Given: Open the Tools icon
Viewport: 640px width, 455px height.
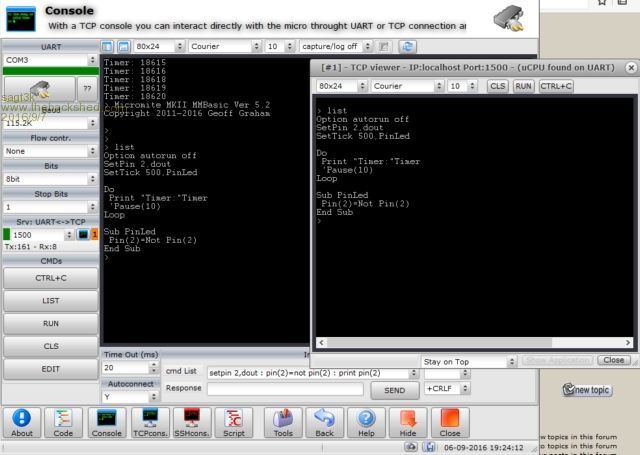Looking at the screenshot, I should [x=283, y=424].
